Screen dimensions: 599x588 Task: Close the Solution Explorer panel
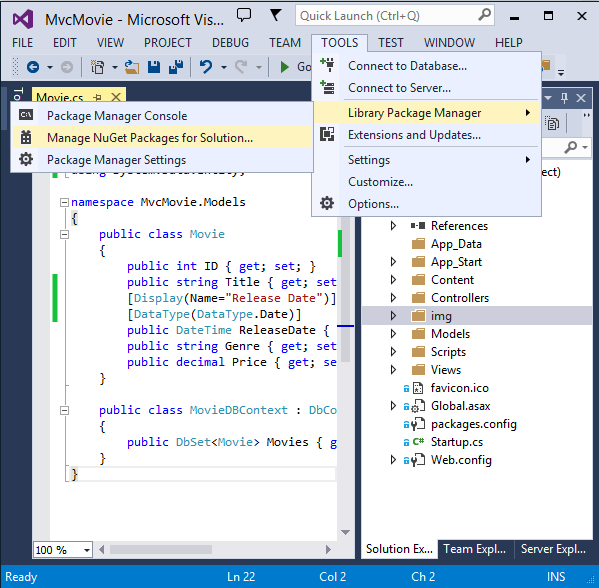pos(581,98)
